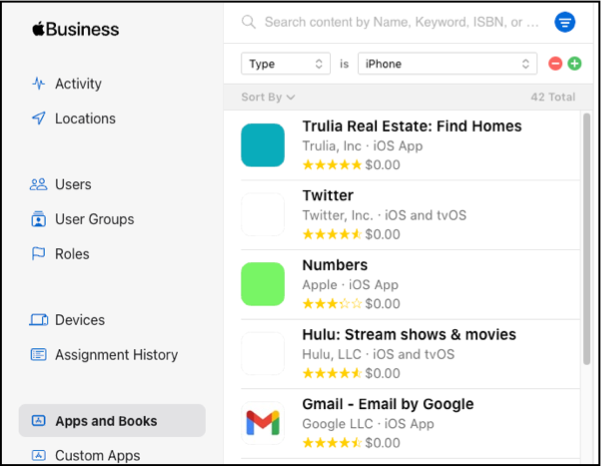Click the Users icon in sidebar

coord(39,184)
